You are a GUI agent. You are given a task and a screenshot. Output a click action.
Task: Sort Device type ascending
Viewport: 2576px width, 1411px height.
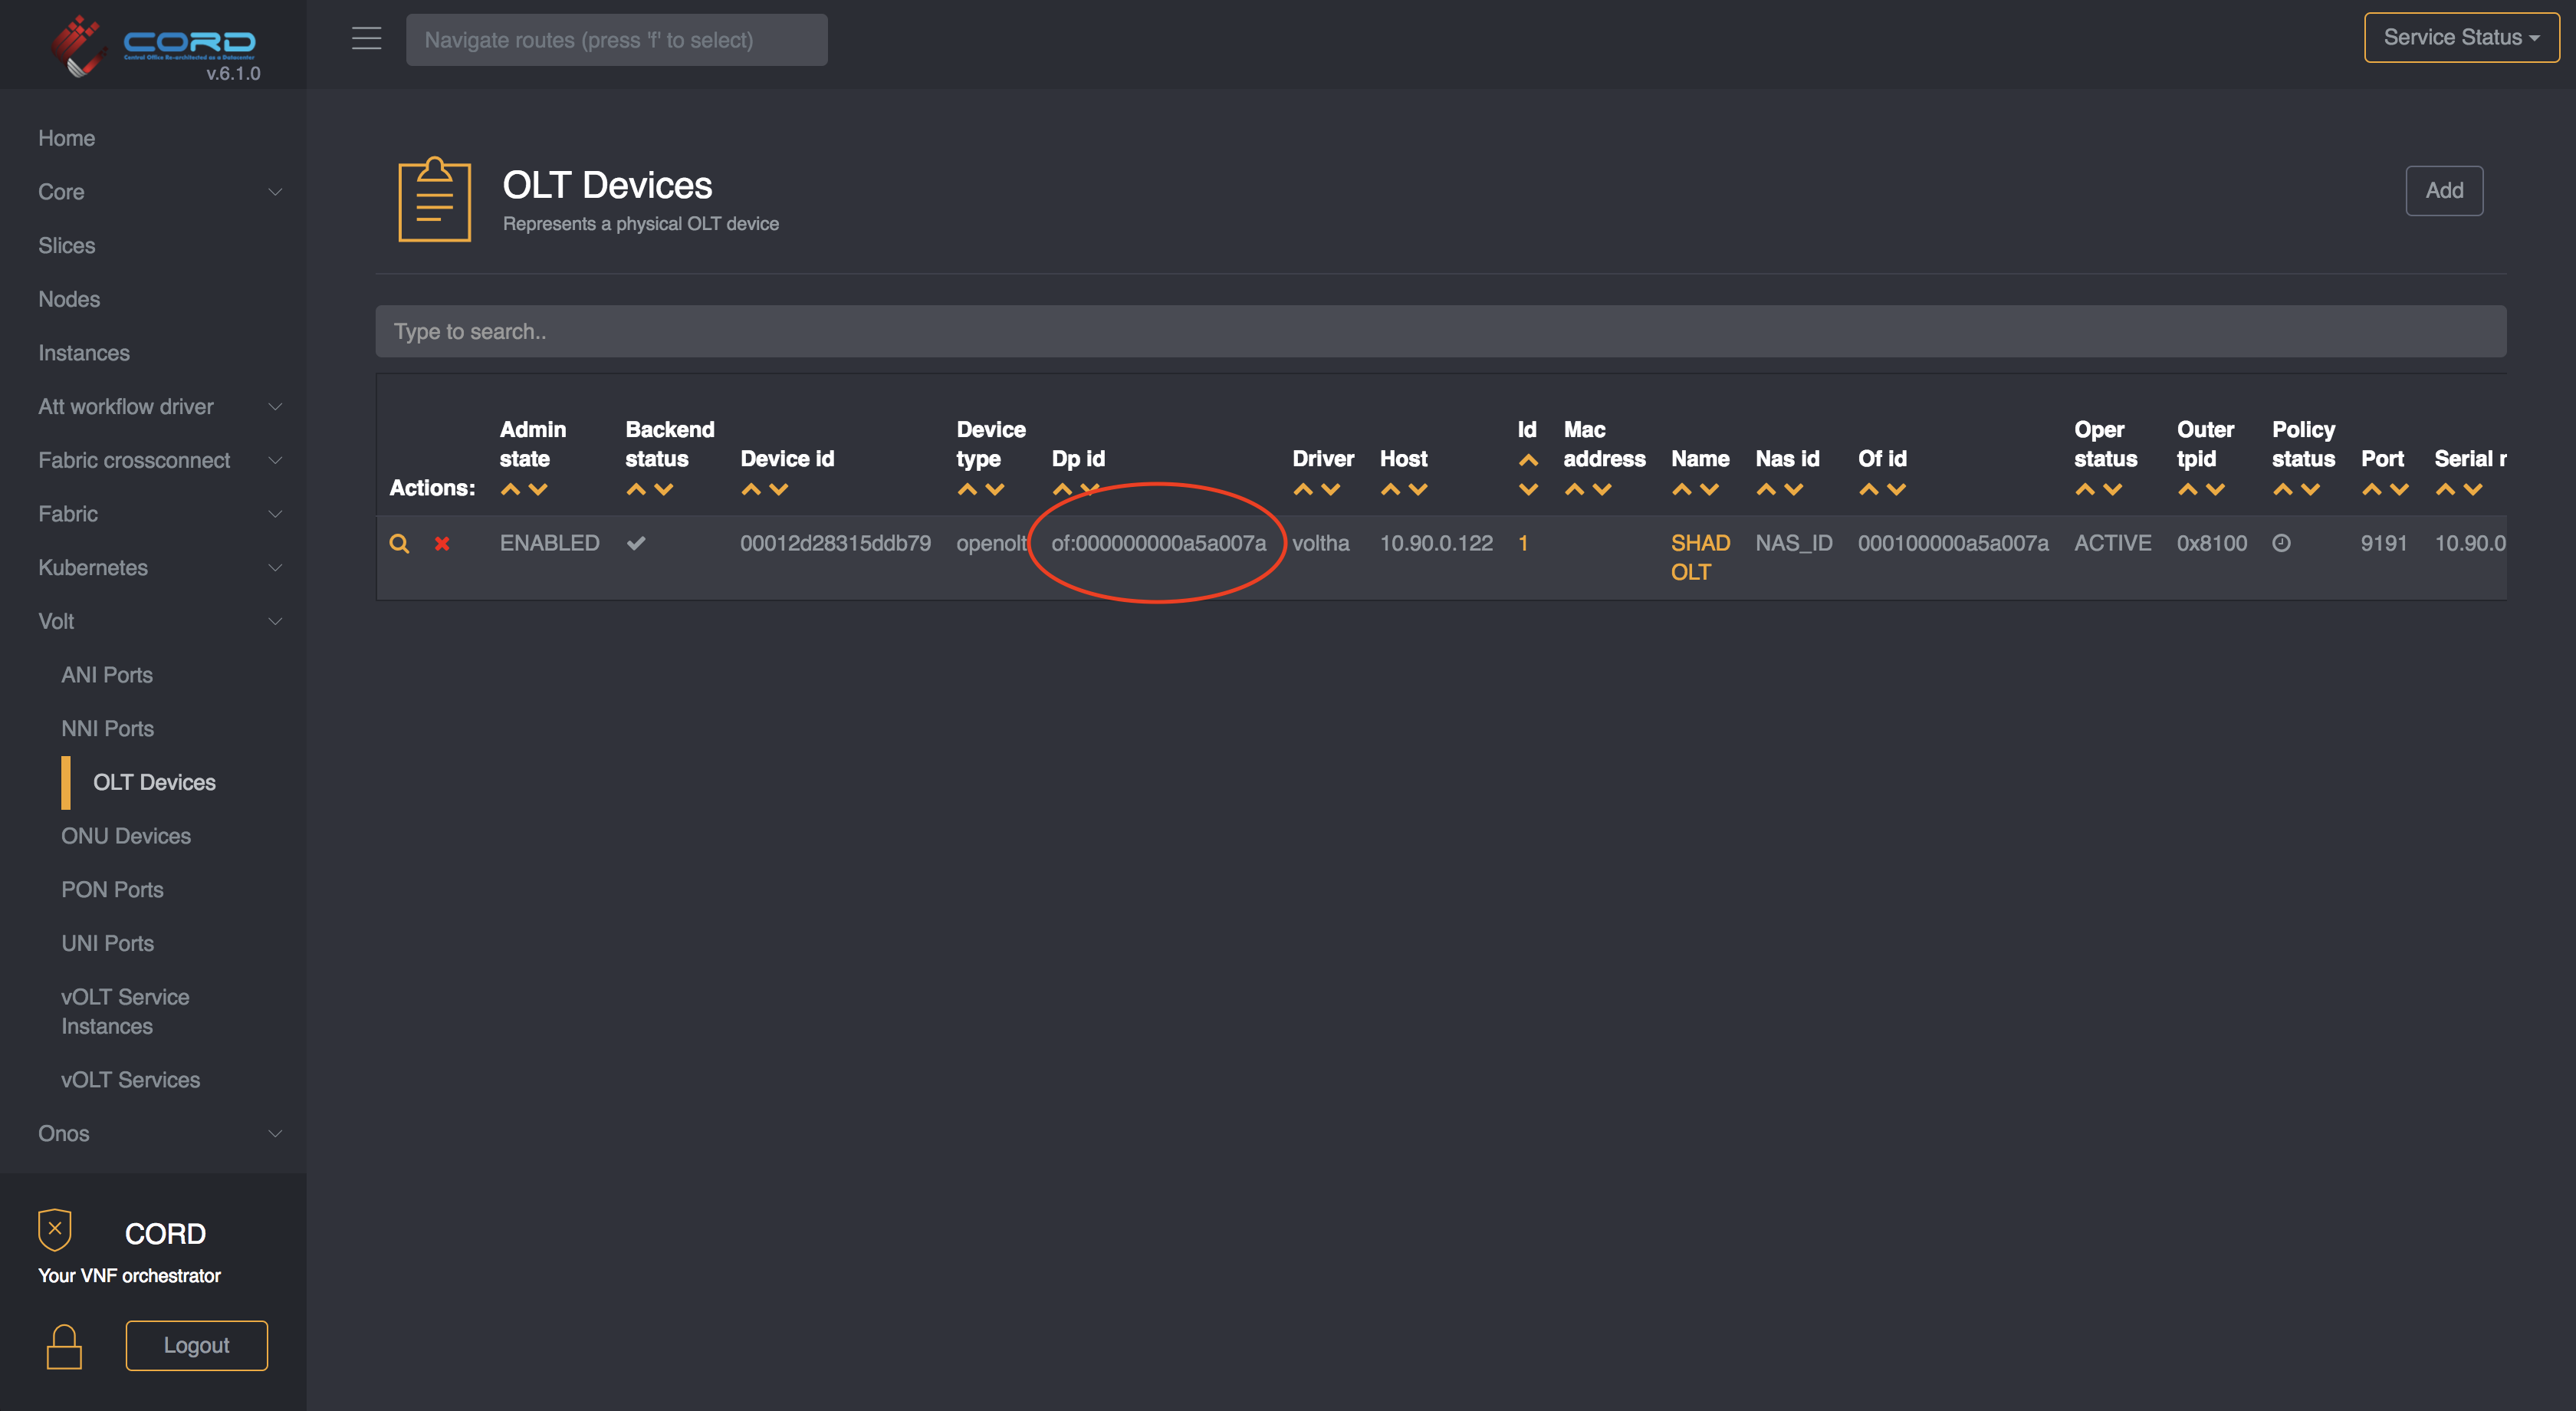(967, 489)
